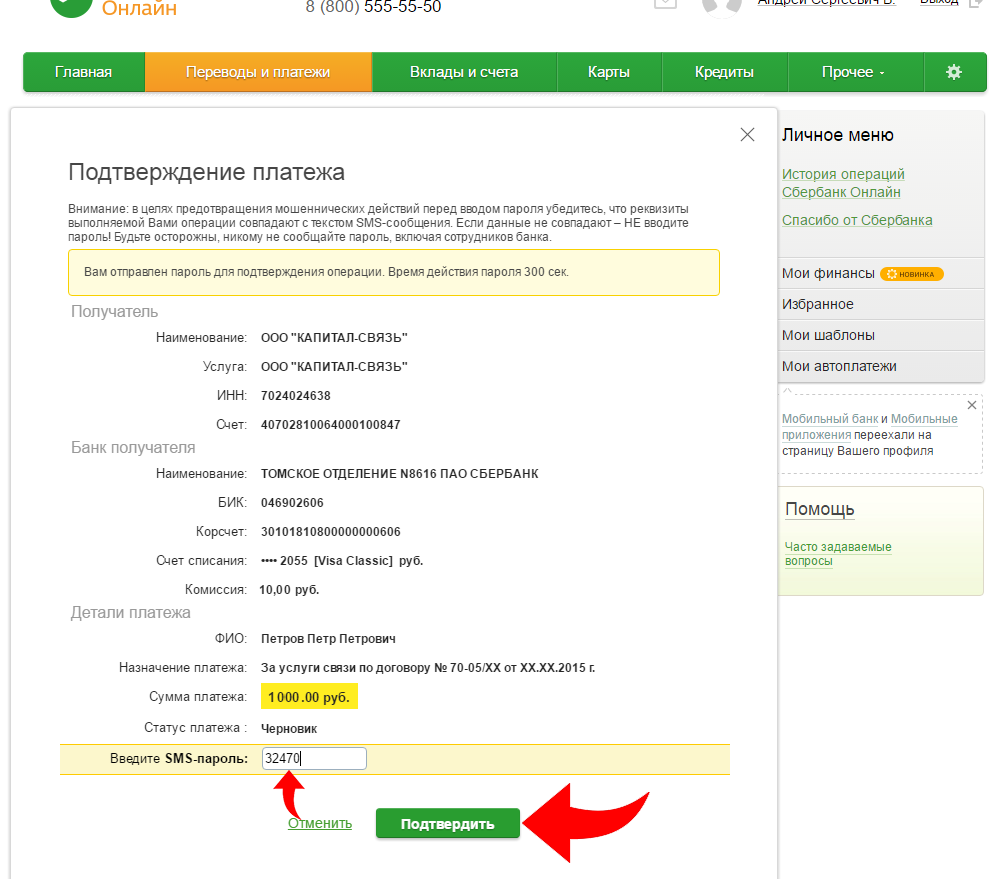Switch to Вклады и счета tab
This screenshot has height=879, width=997.
(x=464, y=72)
